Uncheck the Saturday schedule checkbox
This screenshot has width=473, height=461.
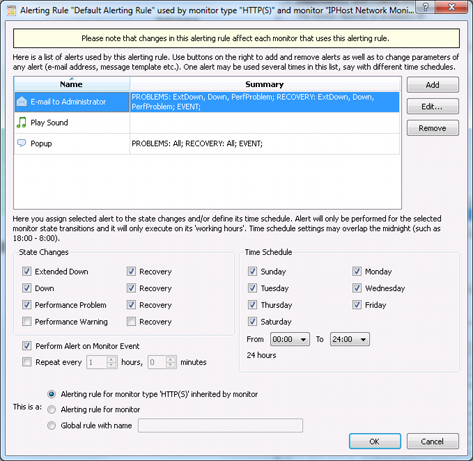point(252,321)
